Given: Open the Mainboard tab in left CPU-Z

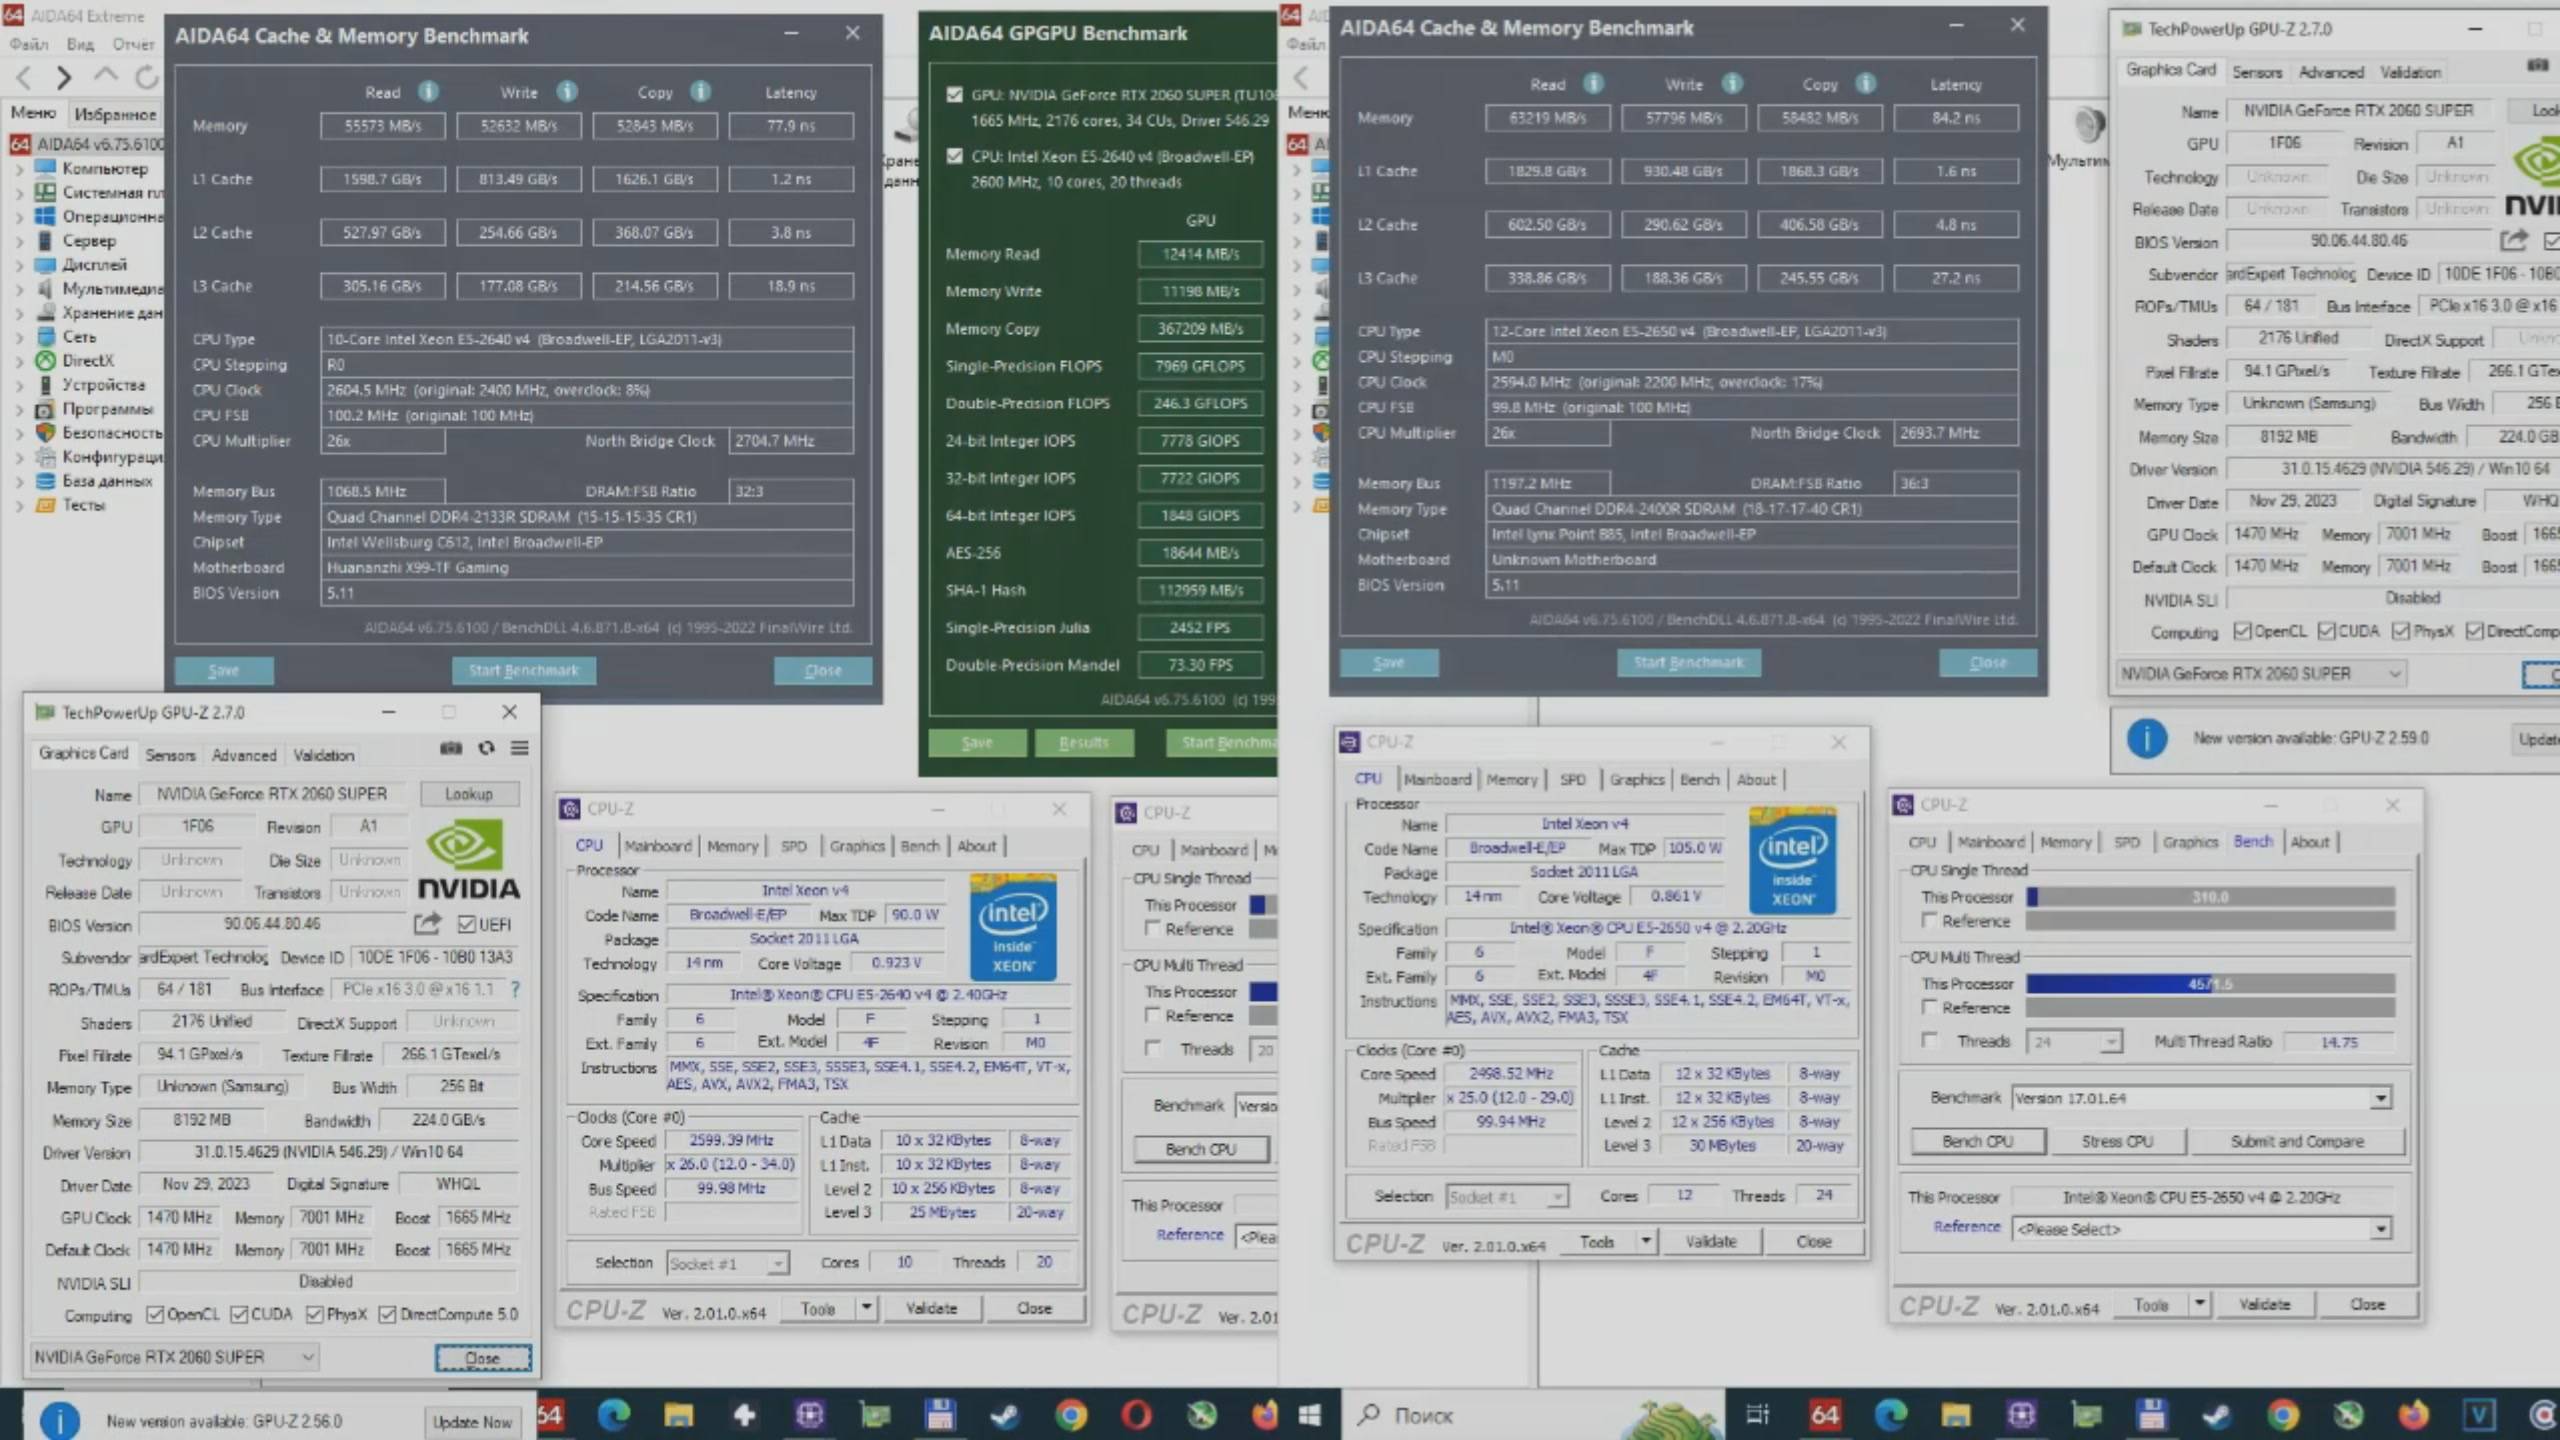Looking at the screenshot, I should pyautogui.click(x=657, y=846).
